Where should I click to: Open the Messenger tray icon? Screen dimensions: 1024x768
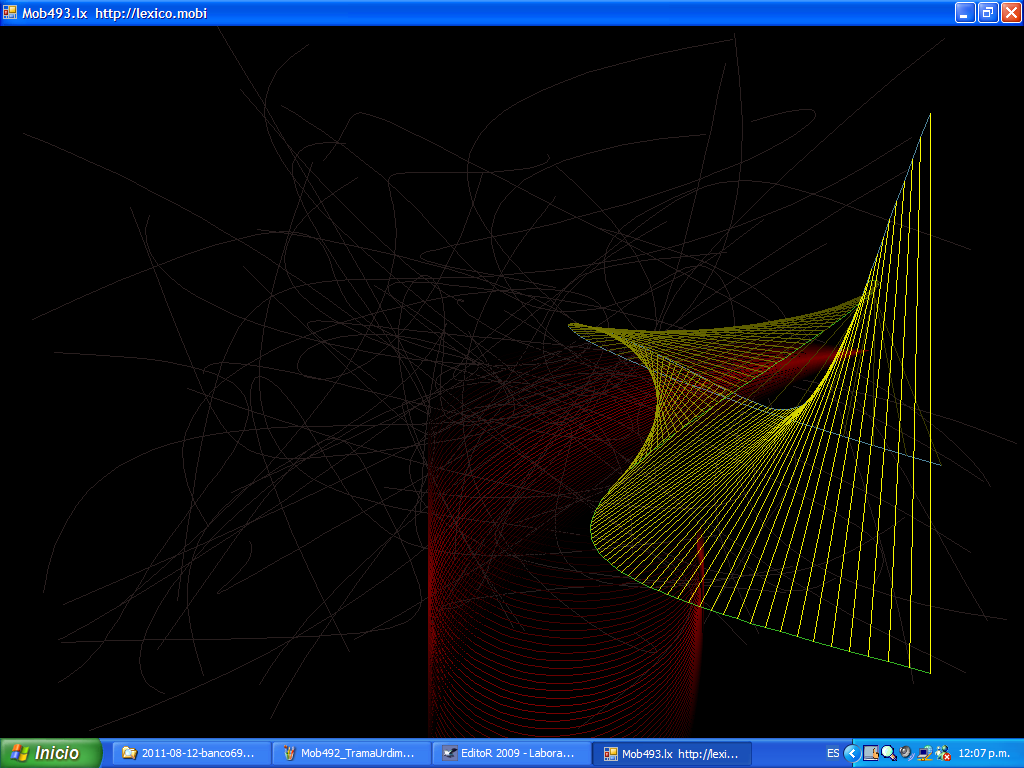(x=942, y=753)
